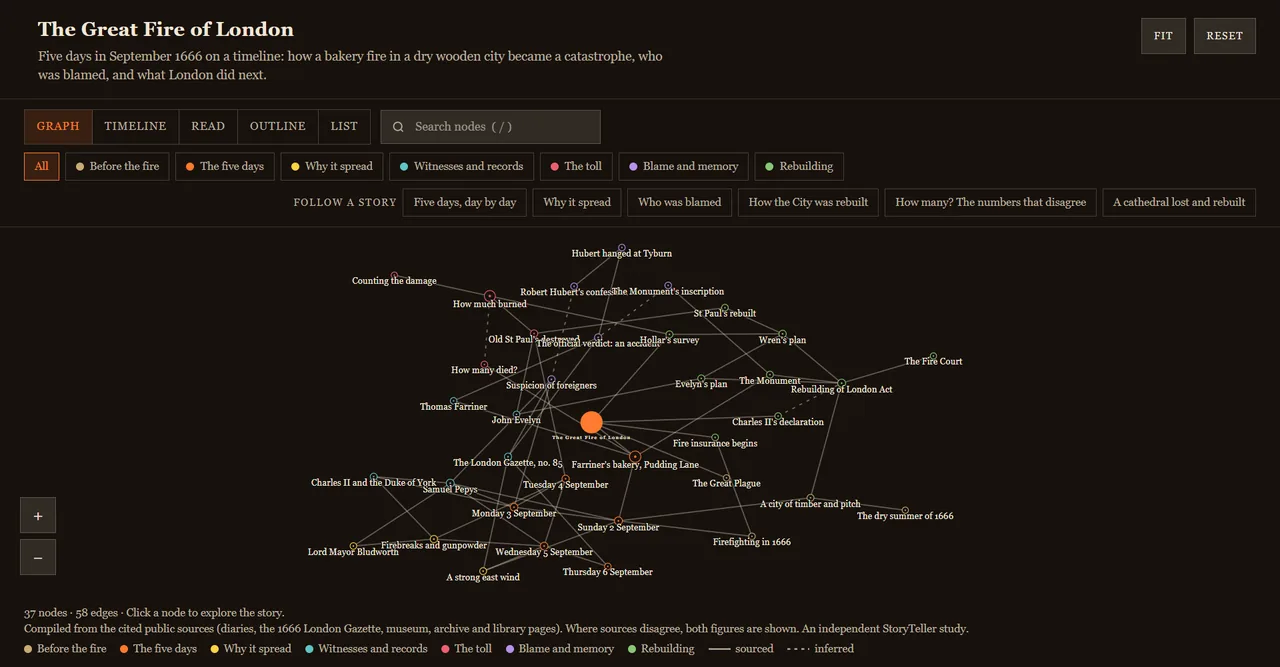1280x667 pixels.
Task: Click the search magnifier icon
Action: [x=398, y=127]
